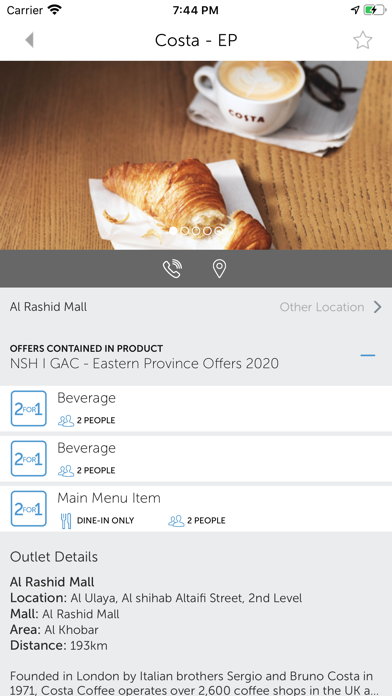Jump to the fourth carousel page dot
This screenshot has height=696, width=392.
pos(207,231)
